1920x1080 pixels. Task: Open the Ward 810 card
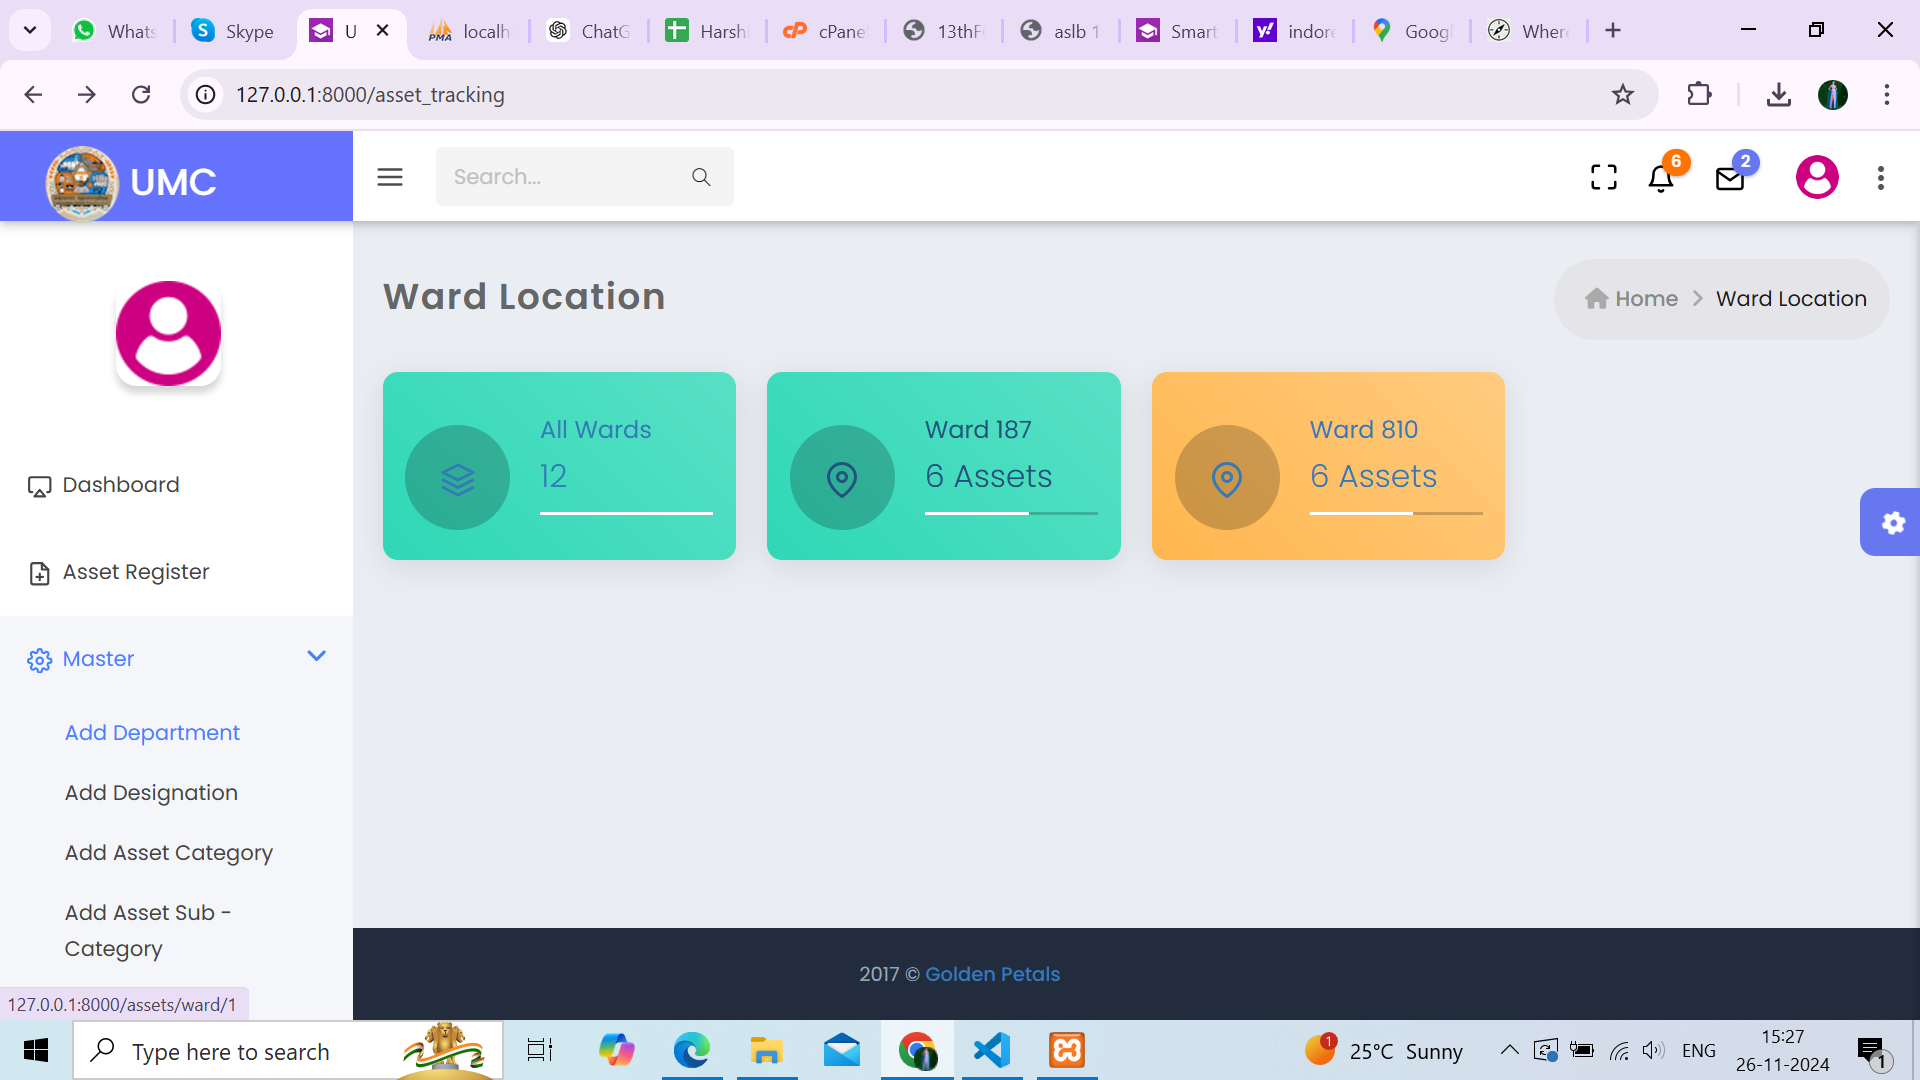click(1328, 466)
